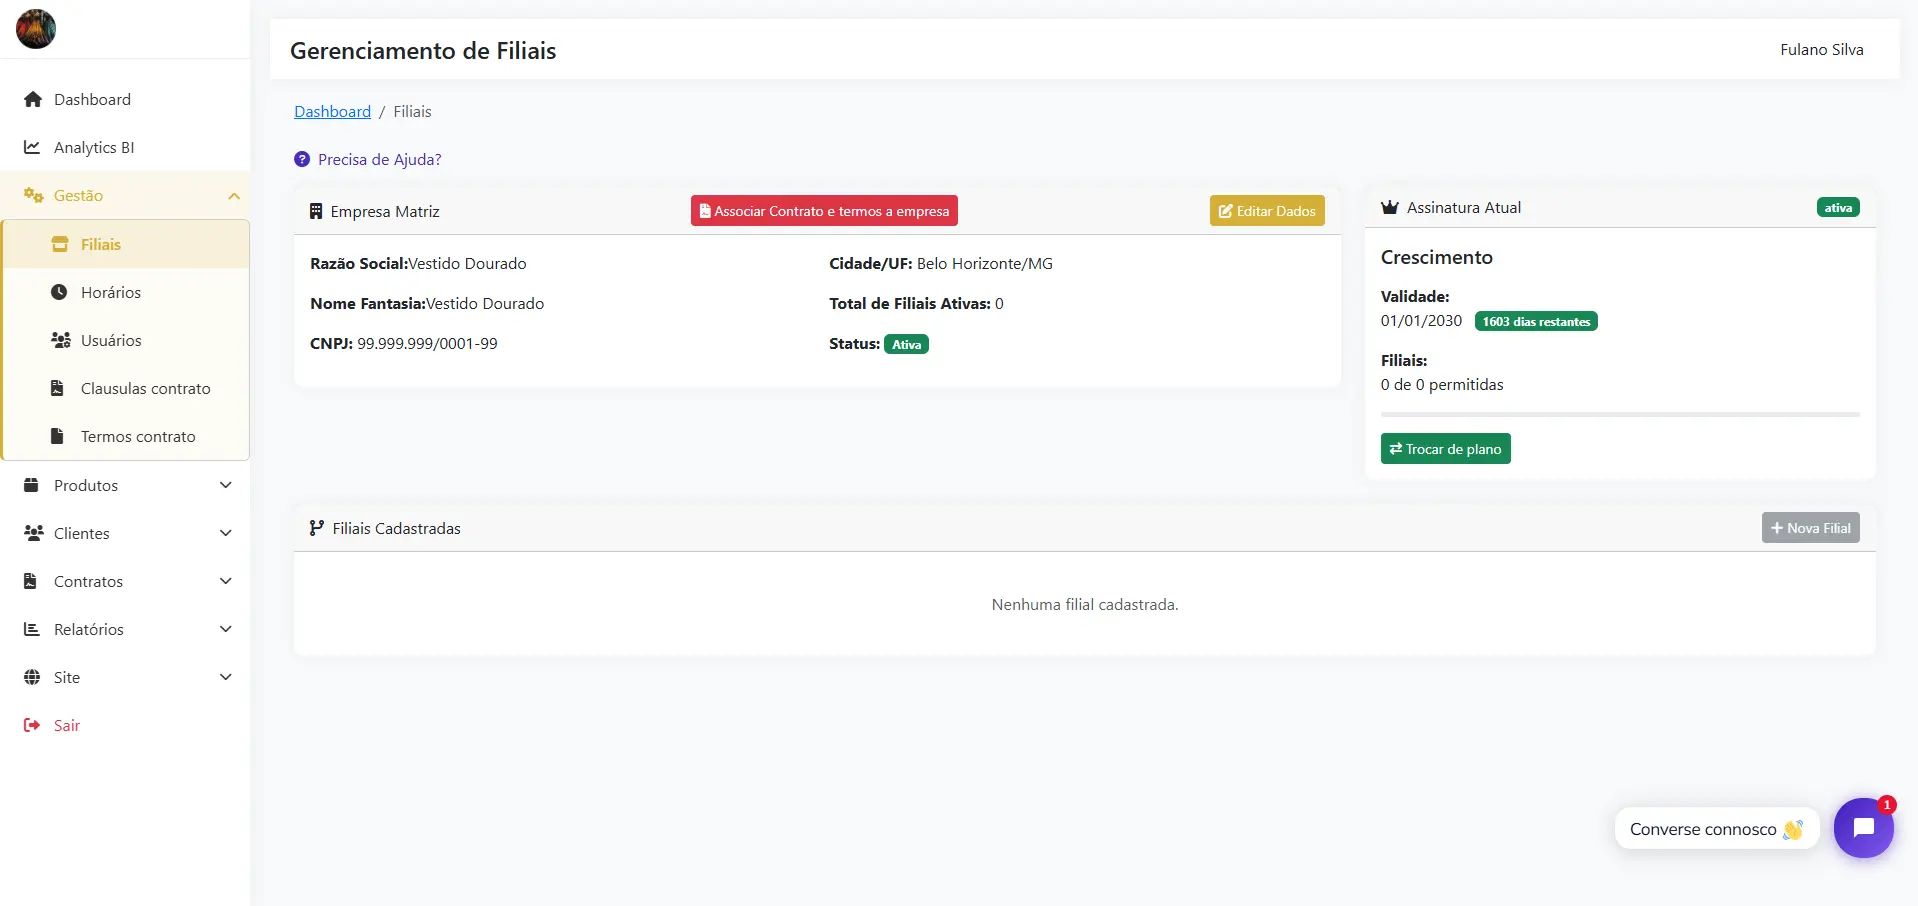Screen dimensions: 1918x906
Task: Click the Crescimento plan name
Action: tap(1437, 257)
